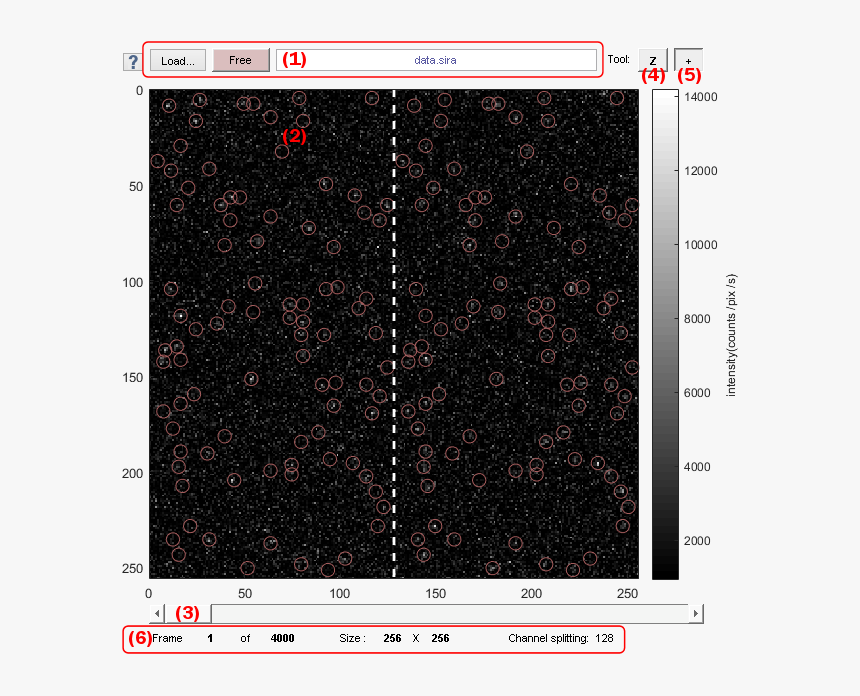The width and height of the screenshot is (860, 696).
Task: Click the video frame image
Action: 394,334
